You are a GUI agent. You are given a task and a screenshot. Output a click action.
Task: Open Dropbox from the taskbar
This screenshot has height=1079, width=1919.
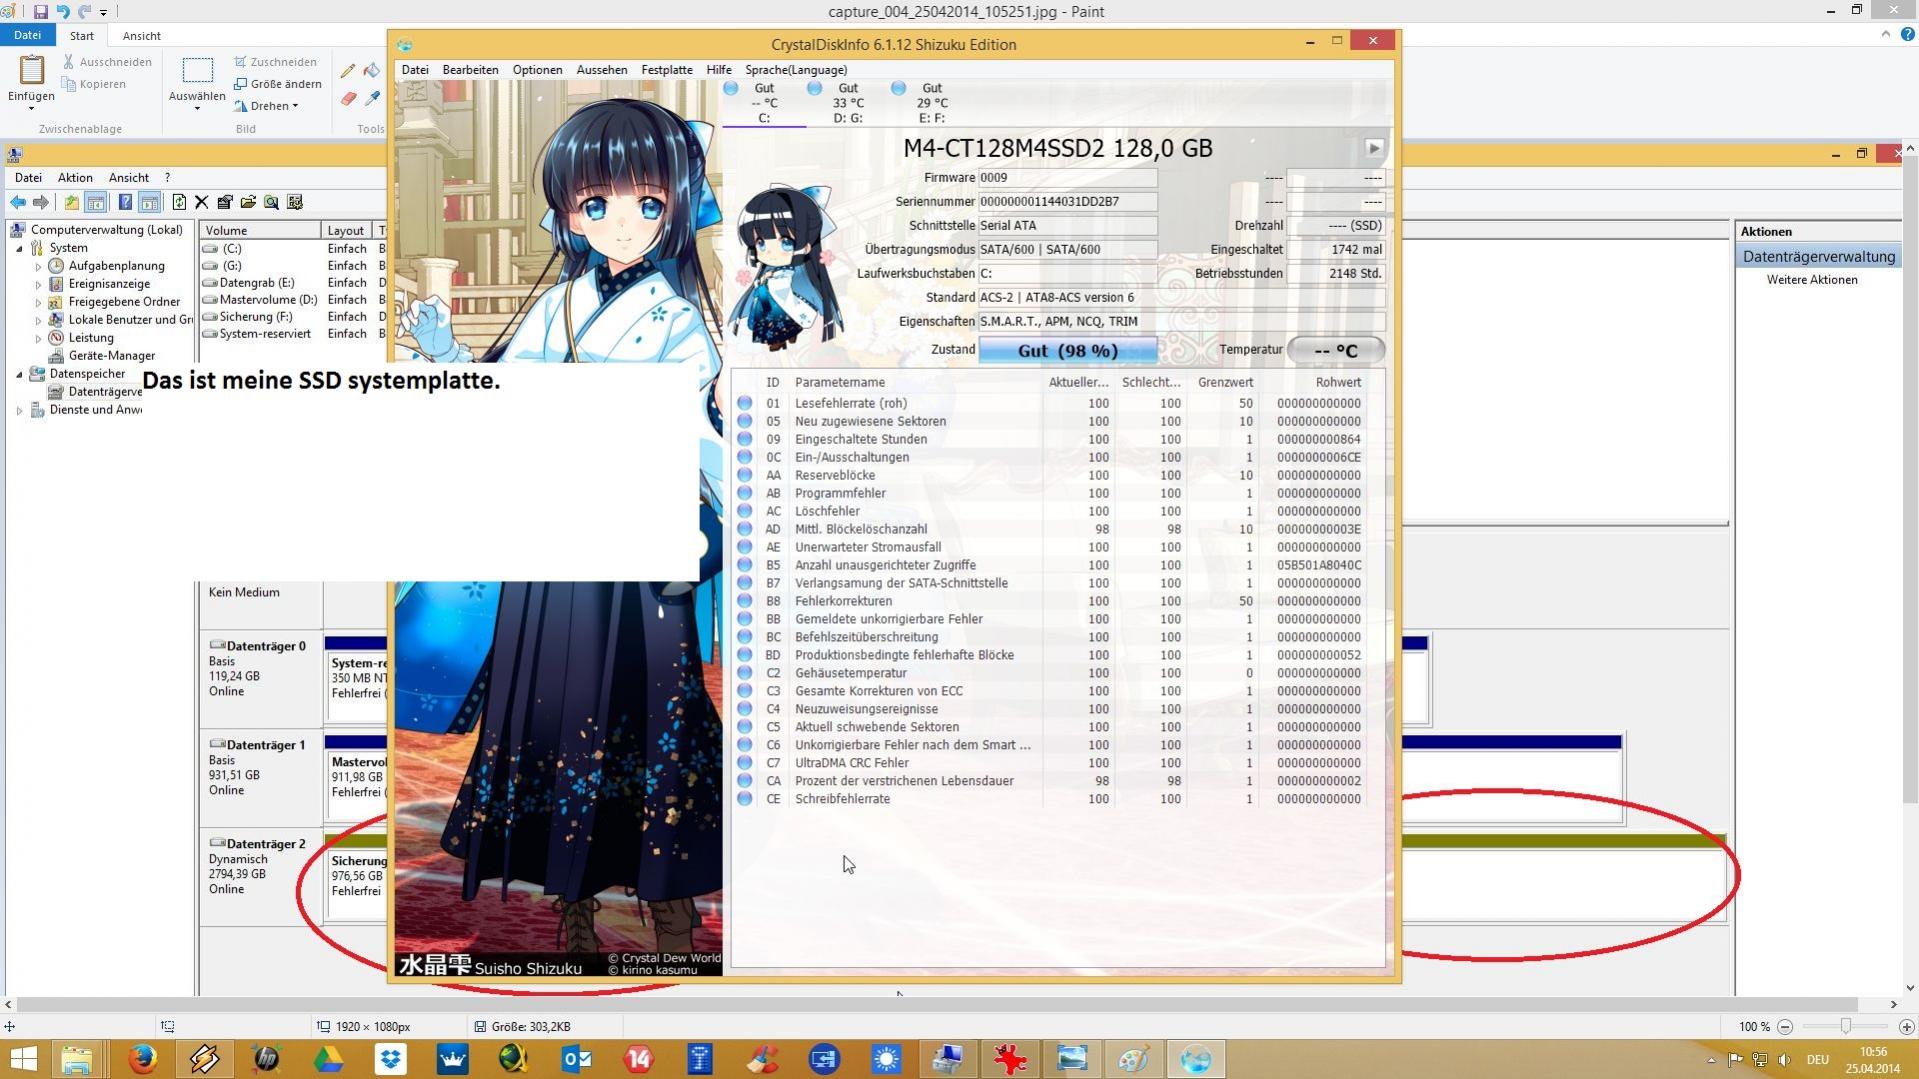pyautogui.click(x=390, y=1058)
